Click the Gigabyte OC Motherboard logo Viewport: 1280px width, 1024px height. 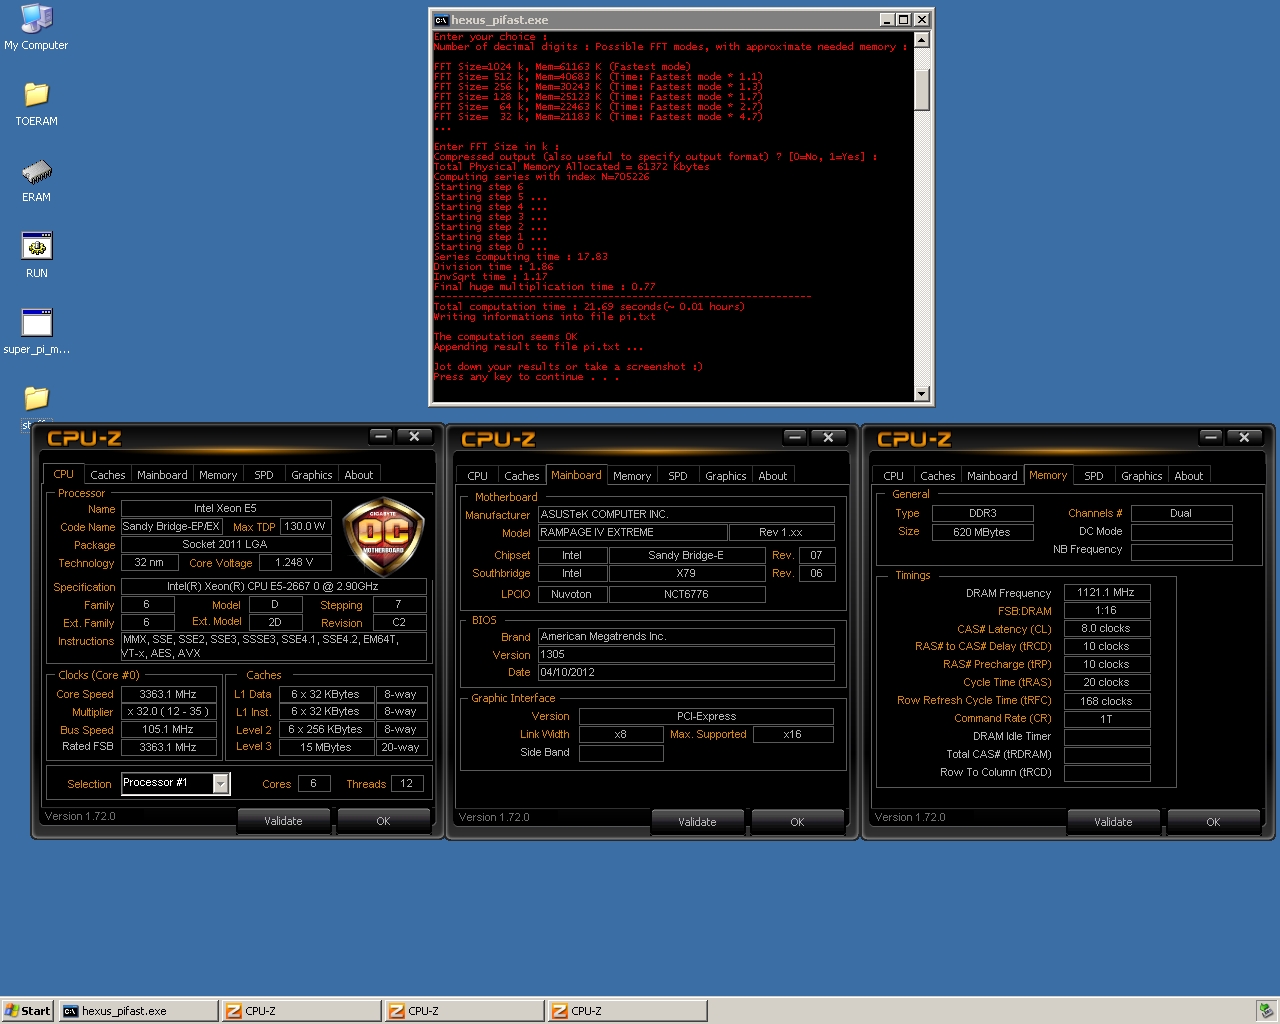click(x=384, y=537)
